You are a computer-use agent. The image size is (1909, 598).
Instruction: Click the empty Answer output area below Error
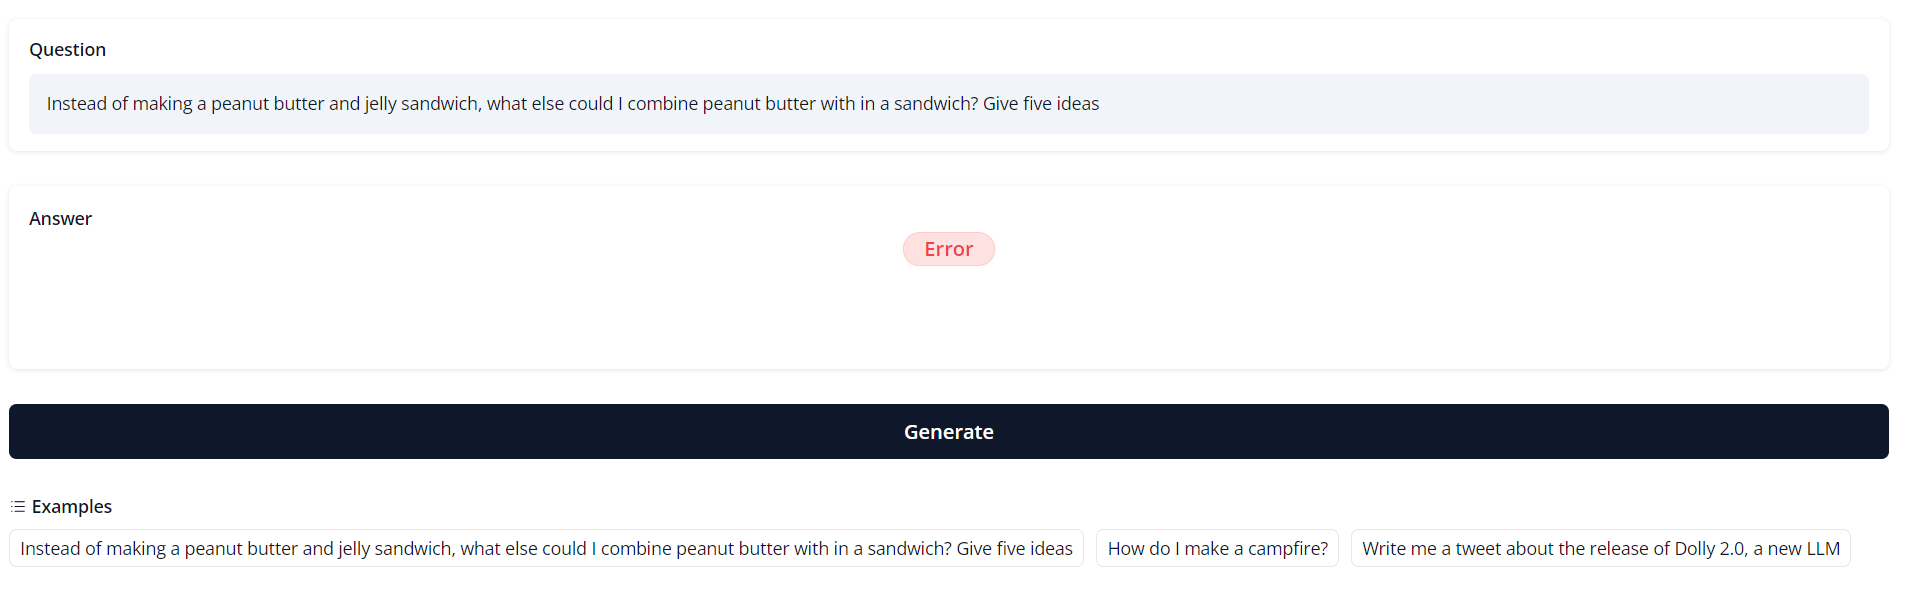click(x=948, y=320)
